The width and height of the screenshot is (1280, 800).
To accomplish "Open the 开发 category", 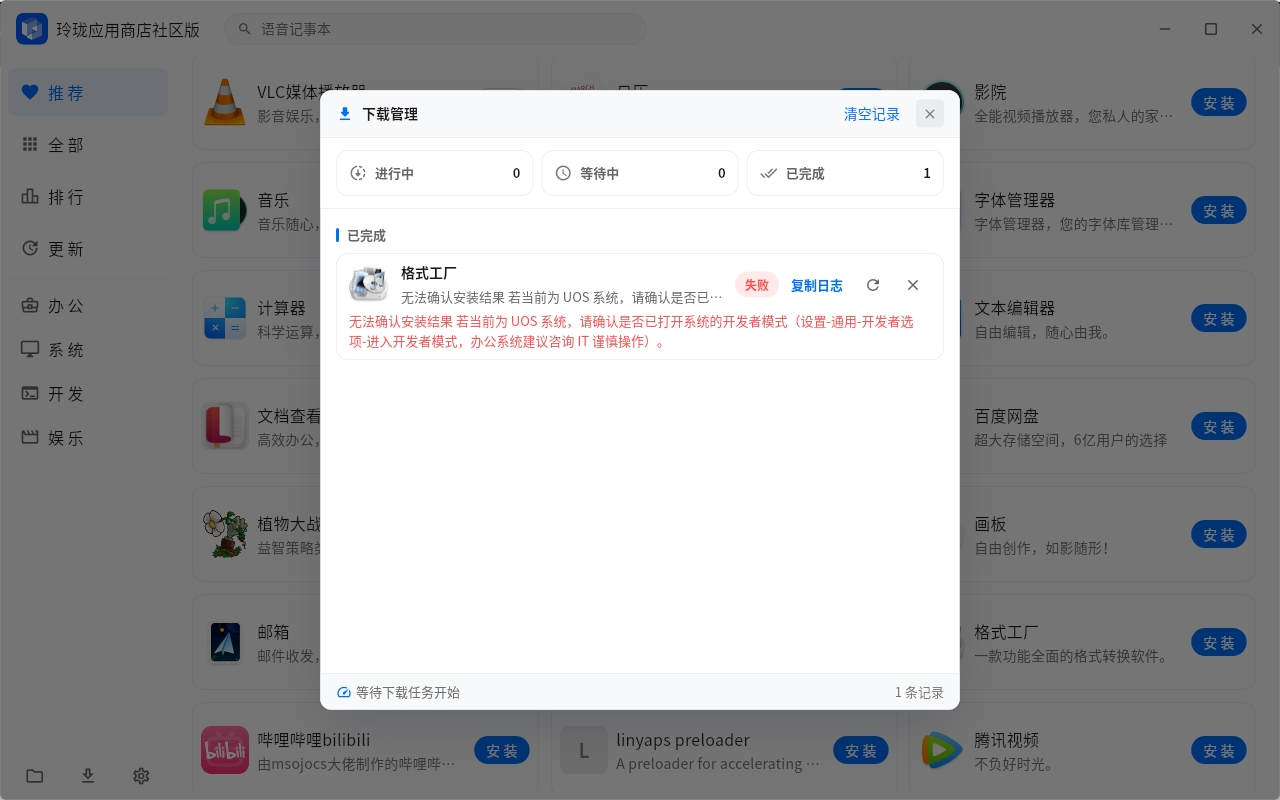I will pyautogui.click(x=88, y=394).
